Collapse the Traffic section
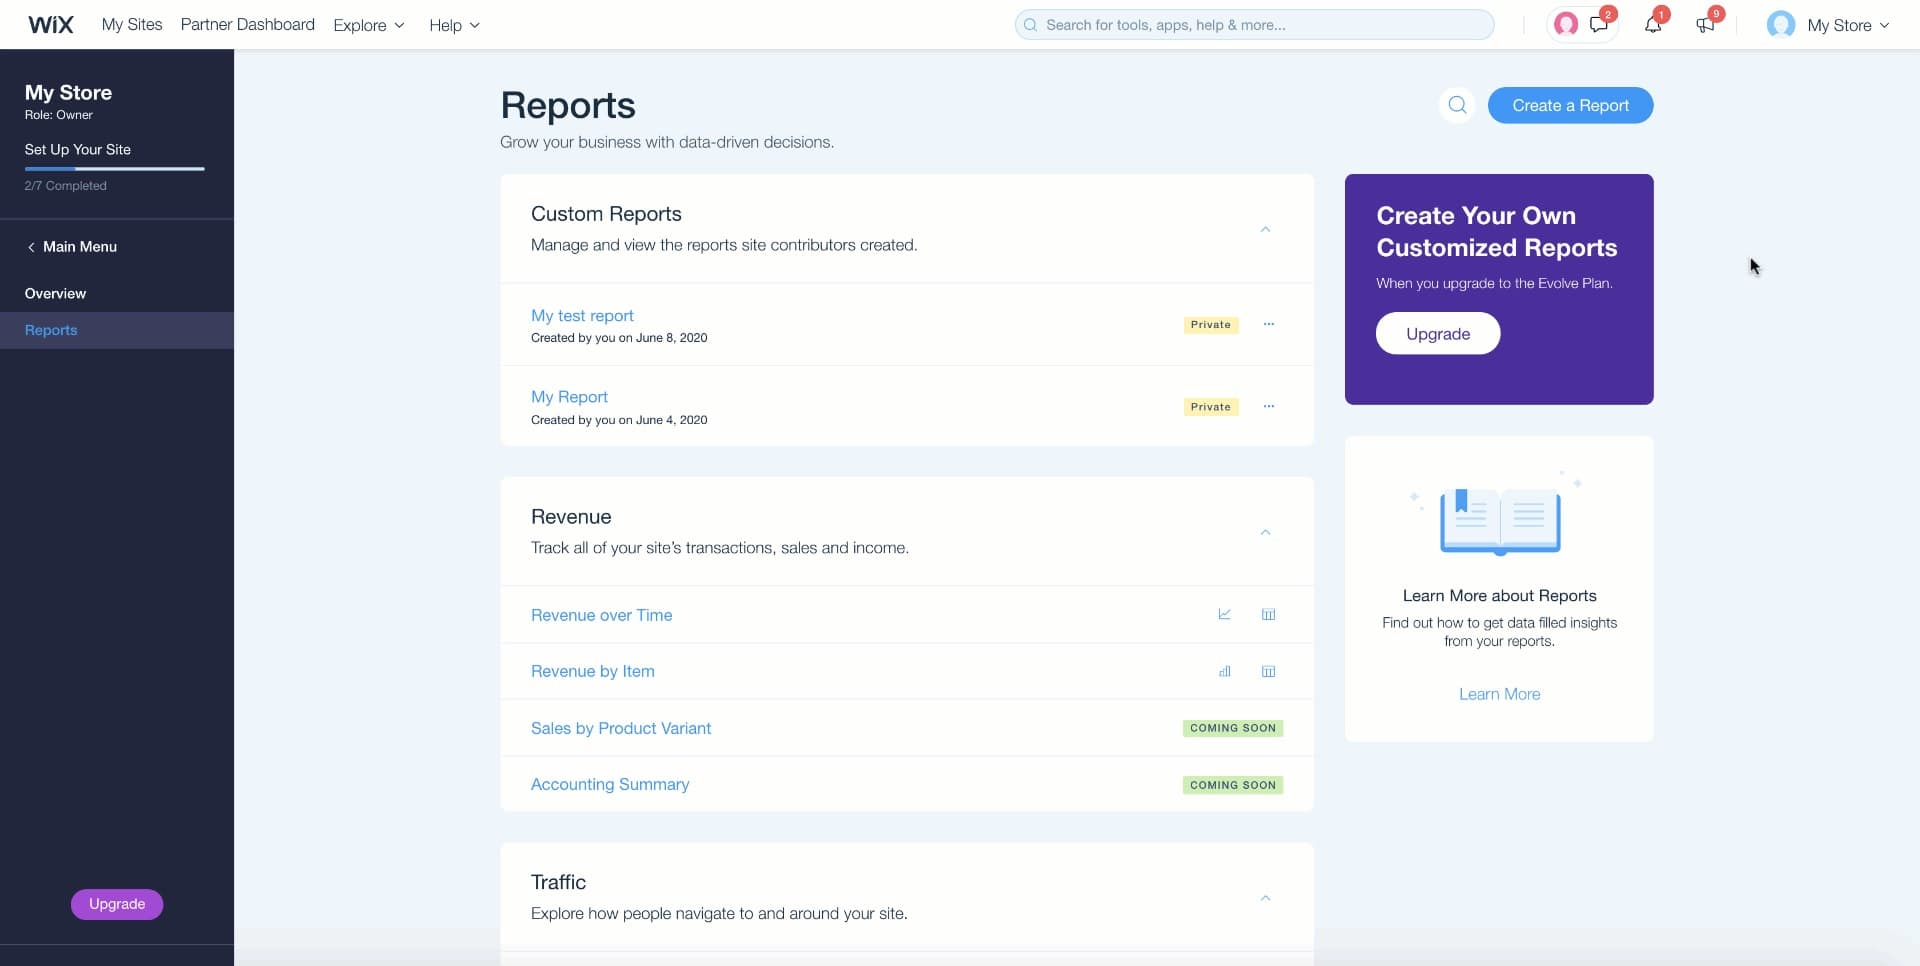The width and height of the screenshot is (1920, 966). (1265, 898)
